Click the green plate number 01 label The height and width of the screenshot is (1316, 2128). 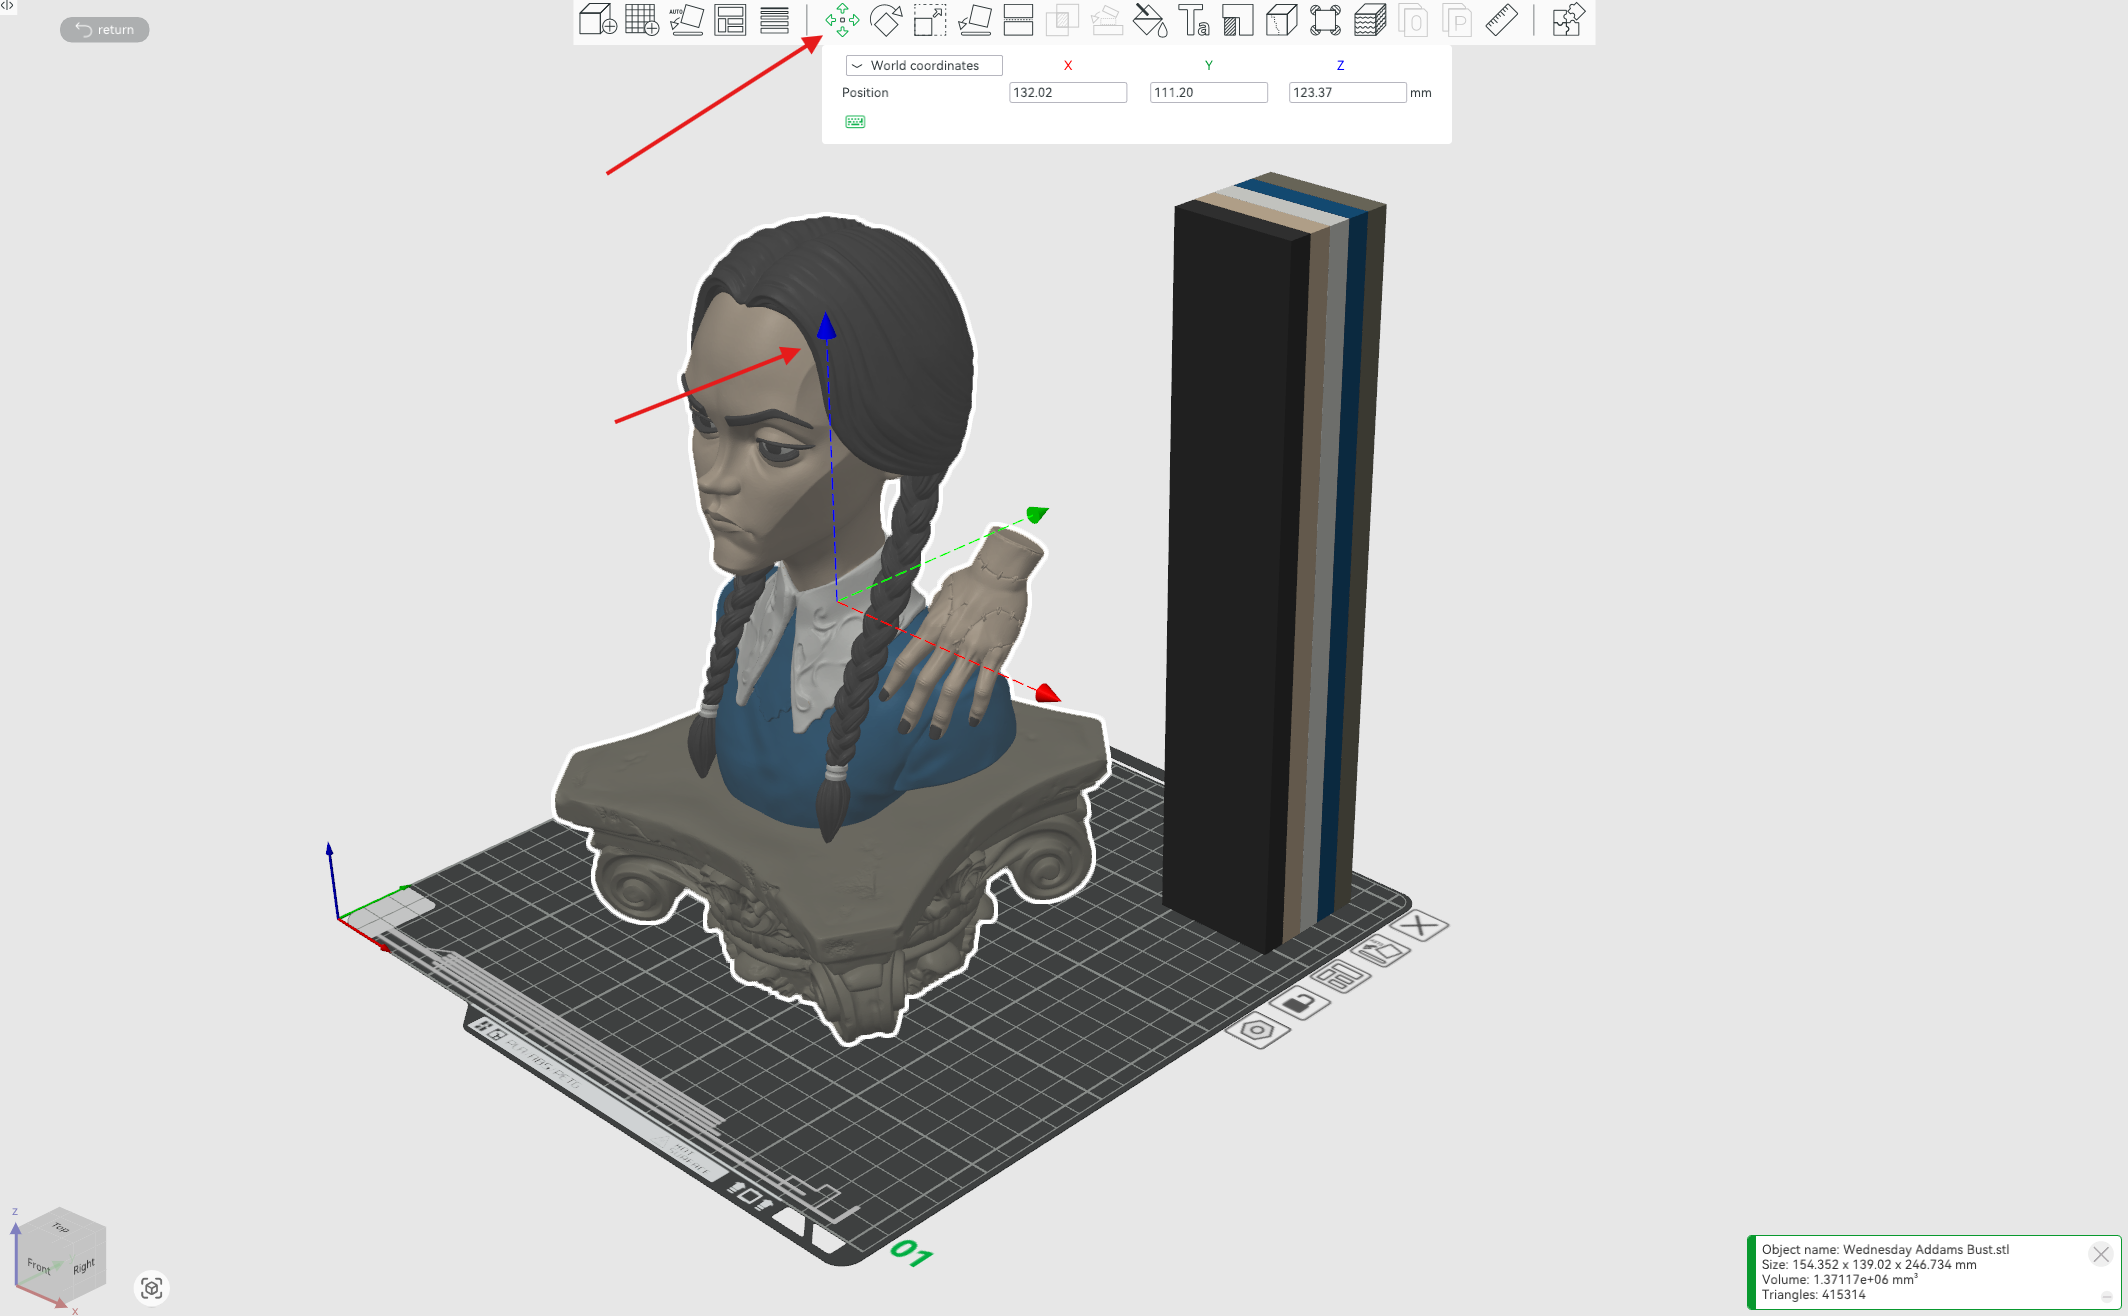(911, 1252)
